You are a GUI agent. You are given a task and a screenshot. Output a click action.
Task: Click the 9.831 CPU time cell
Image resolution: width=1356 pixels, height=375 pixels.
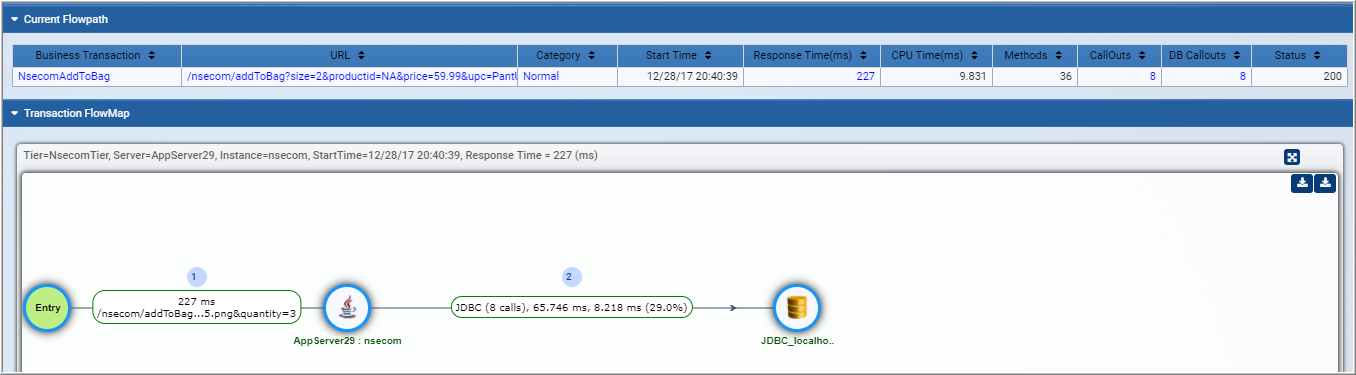[936, 76]
